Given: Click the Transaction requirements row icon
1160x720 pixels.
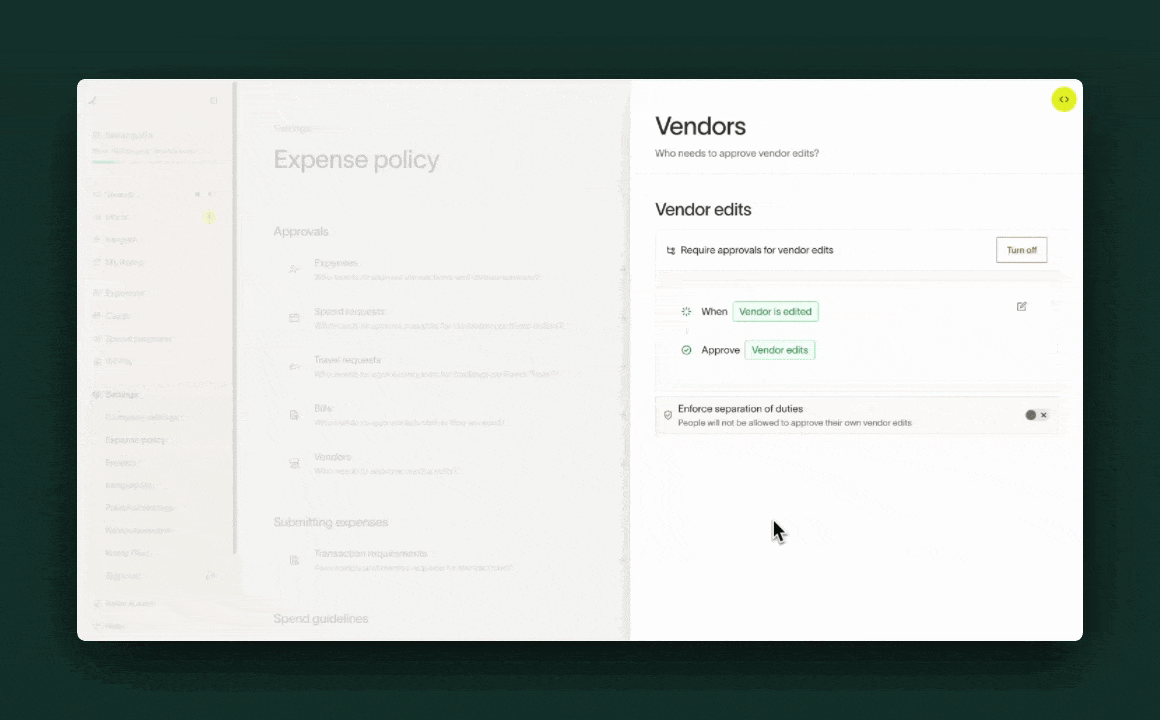Looking at the screenshot, I should point(294,560).
